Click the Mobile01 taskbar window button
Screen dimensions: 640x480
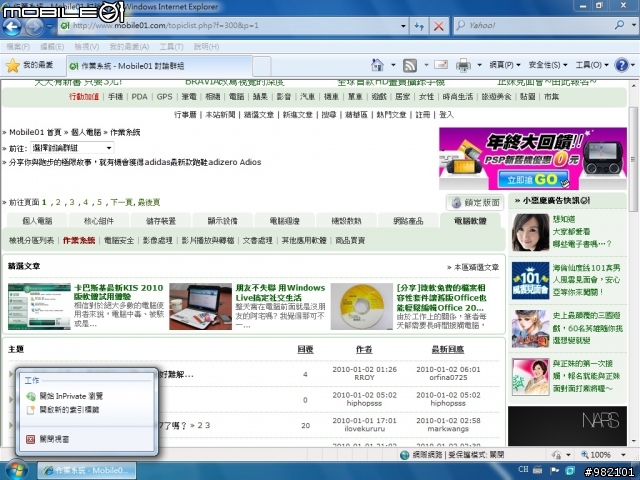(x=87, y=471)
